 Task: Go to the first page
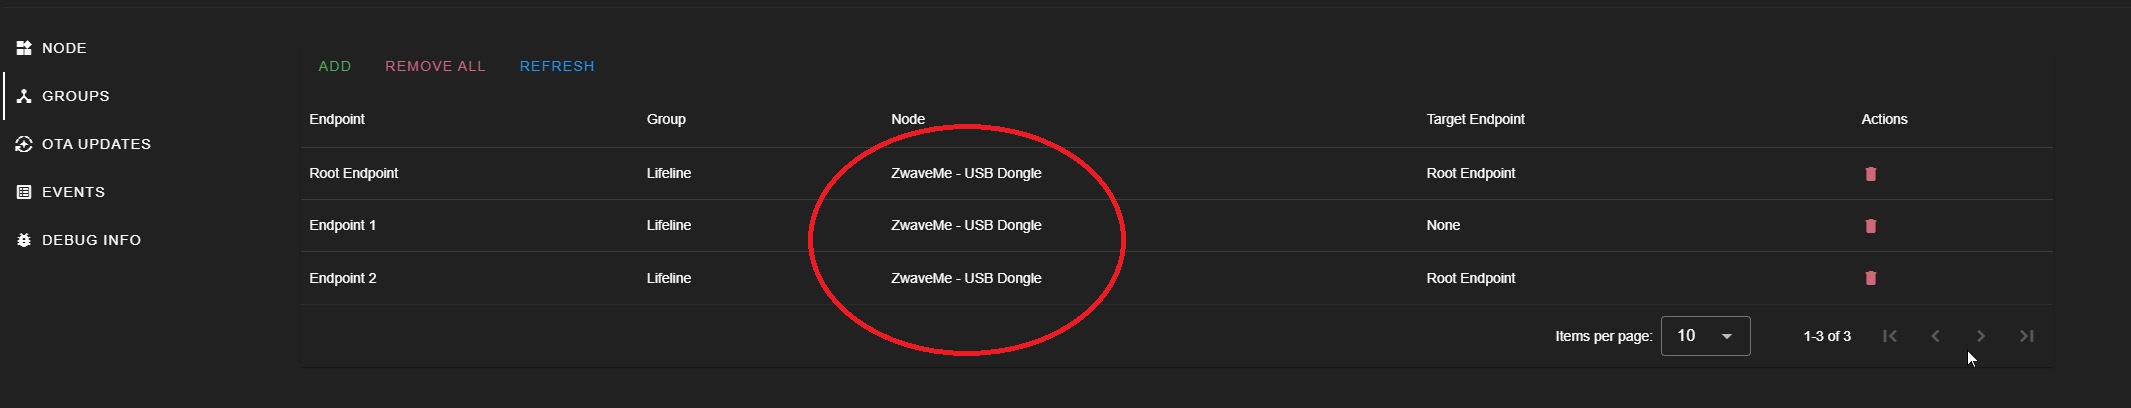point(1889,336)
